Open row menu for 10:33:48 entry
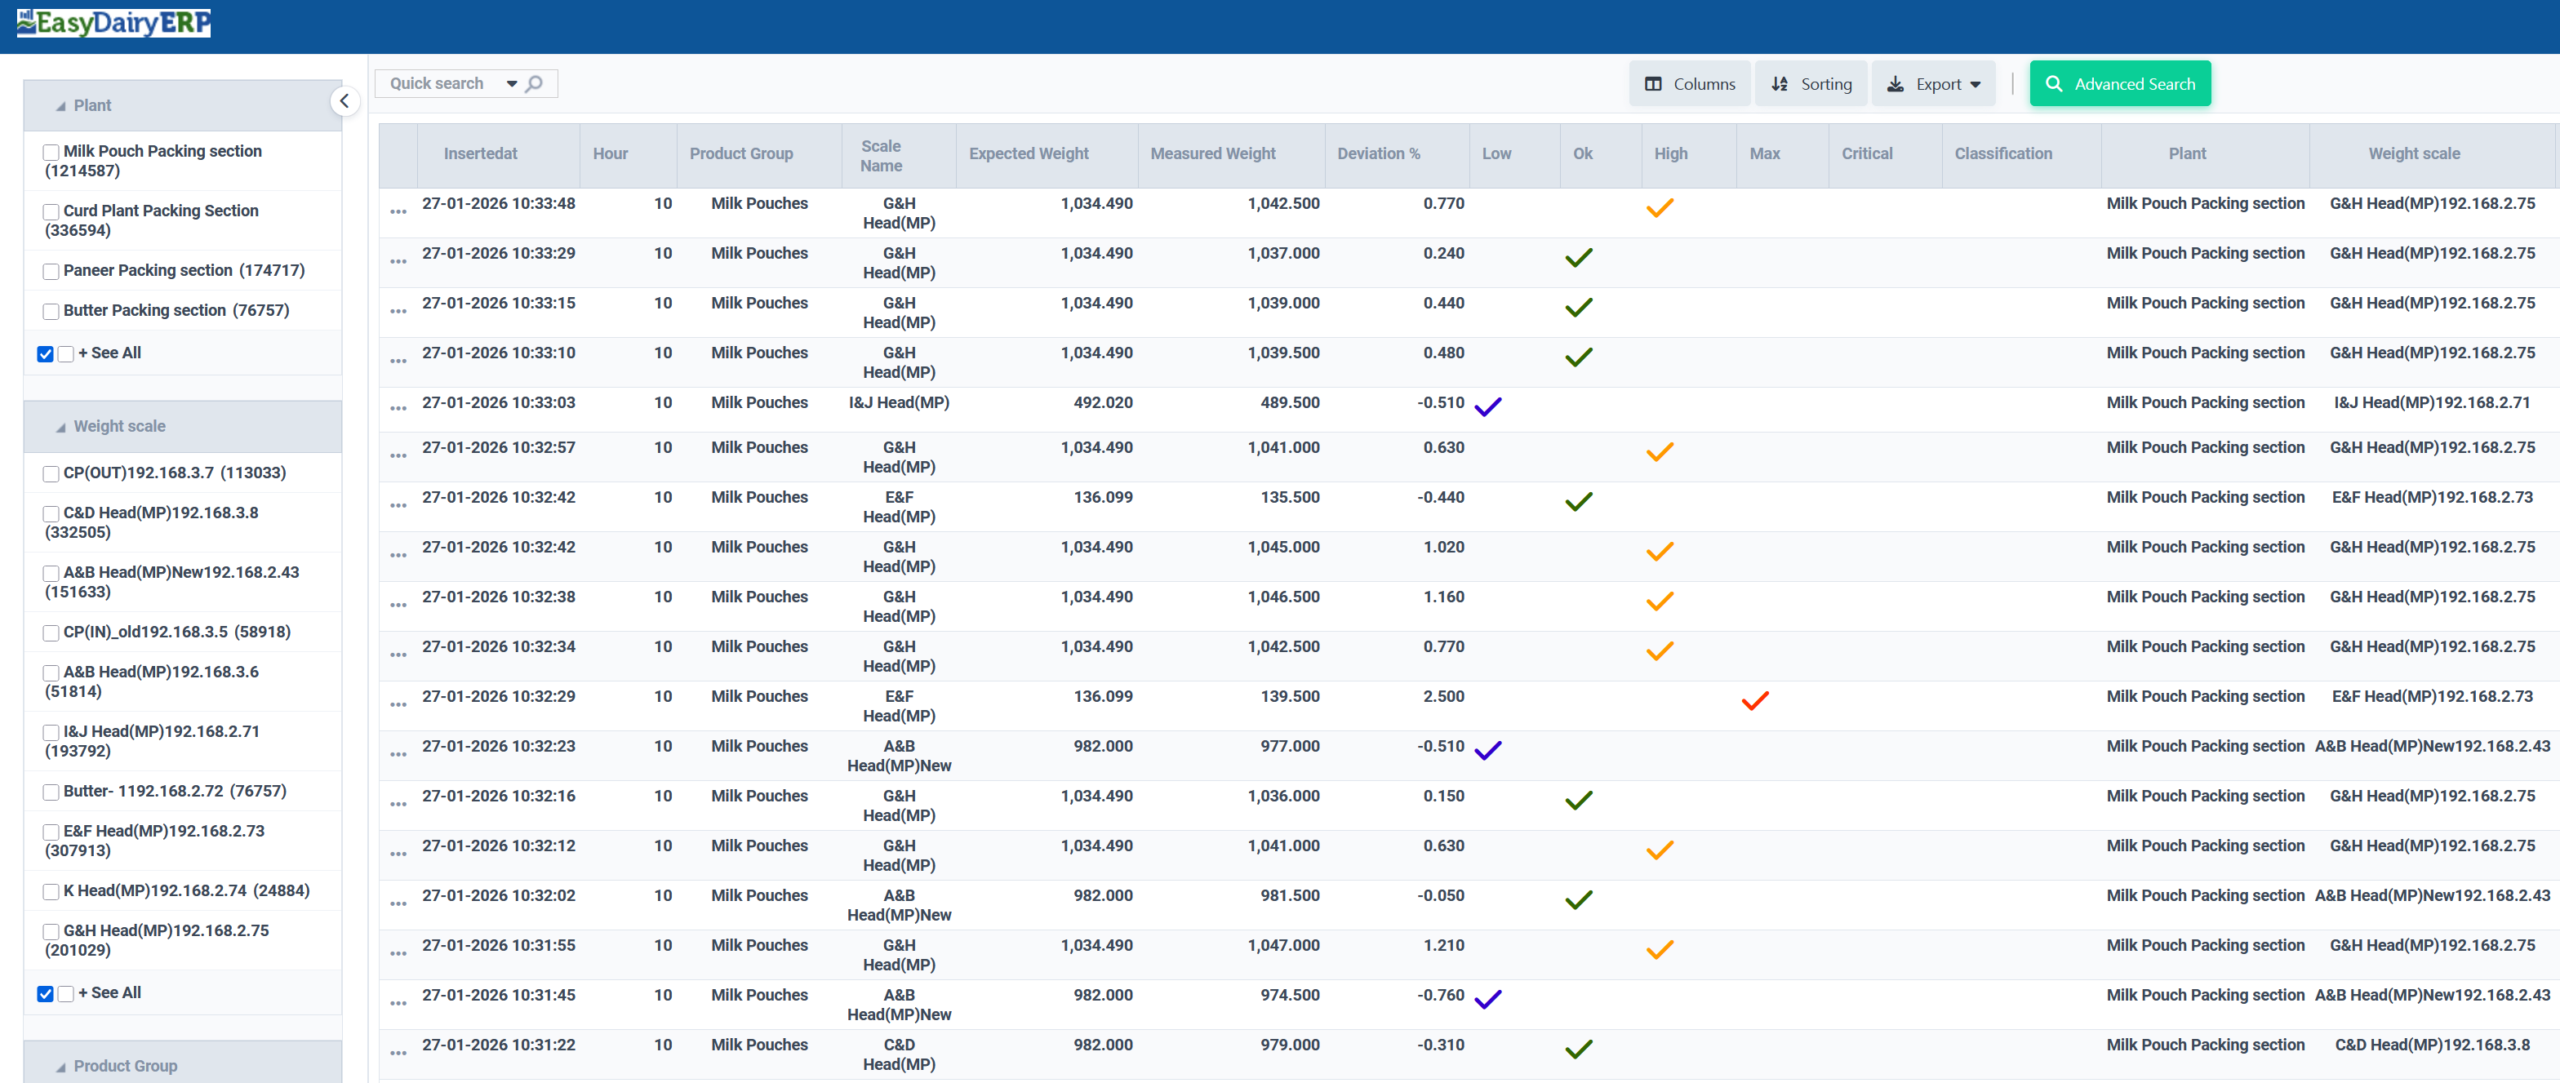Screen dimensions: 2560x1083 coord(398,212)
